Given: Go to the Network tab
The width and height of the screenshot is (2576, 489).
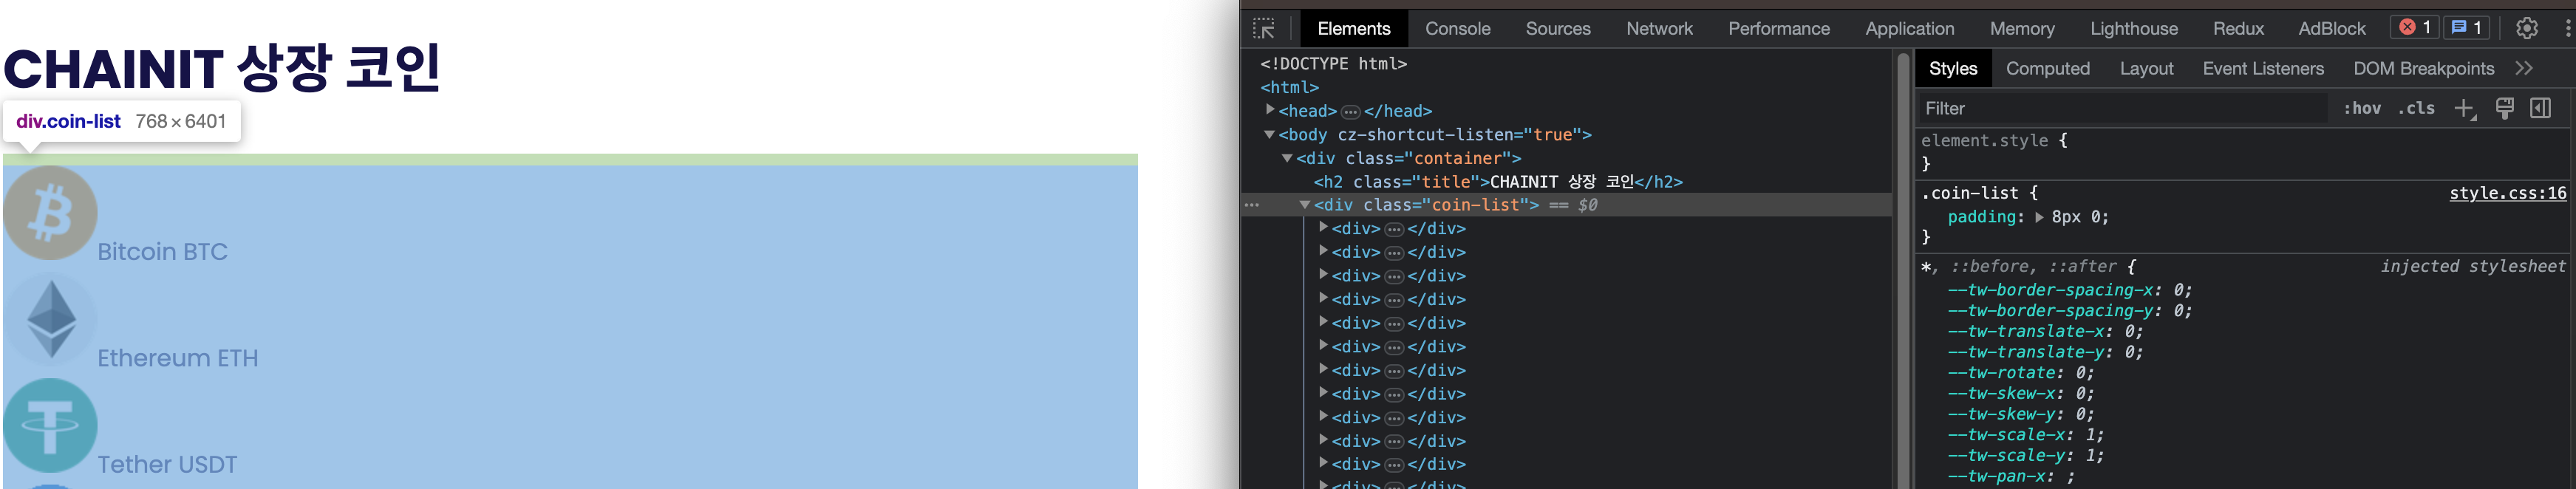Looking at the screenshot, I should (x=1660, y=28).
